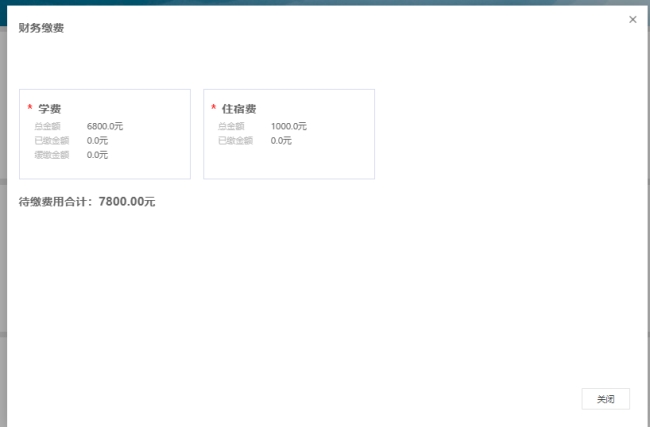Viewport: 650px width, 428px height.
Task: Close the 财务缴费 dialog with the X icon
Action: [x=632, y=19]
